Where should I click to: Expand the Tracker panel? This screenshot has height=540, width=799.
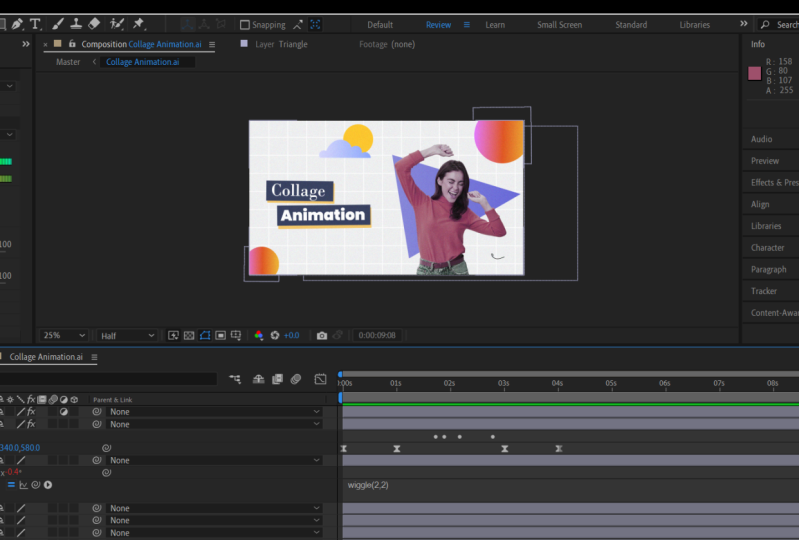click(764, 291)
